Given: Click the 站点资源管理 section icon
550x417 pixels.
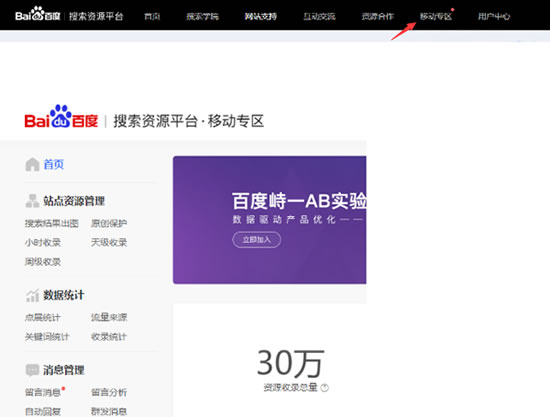Looking at the screenshot, I should pyautogui.click(x=32, y=201).
